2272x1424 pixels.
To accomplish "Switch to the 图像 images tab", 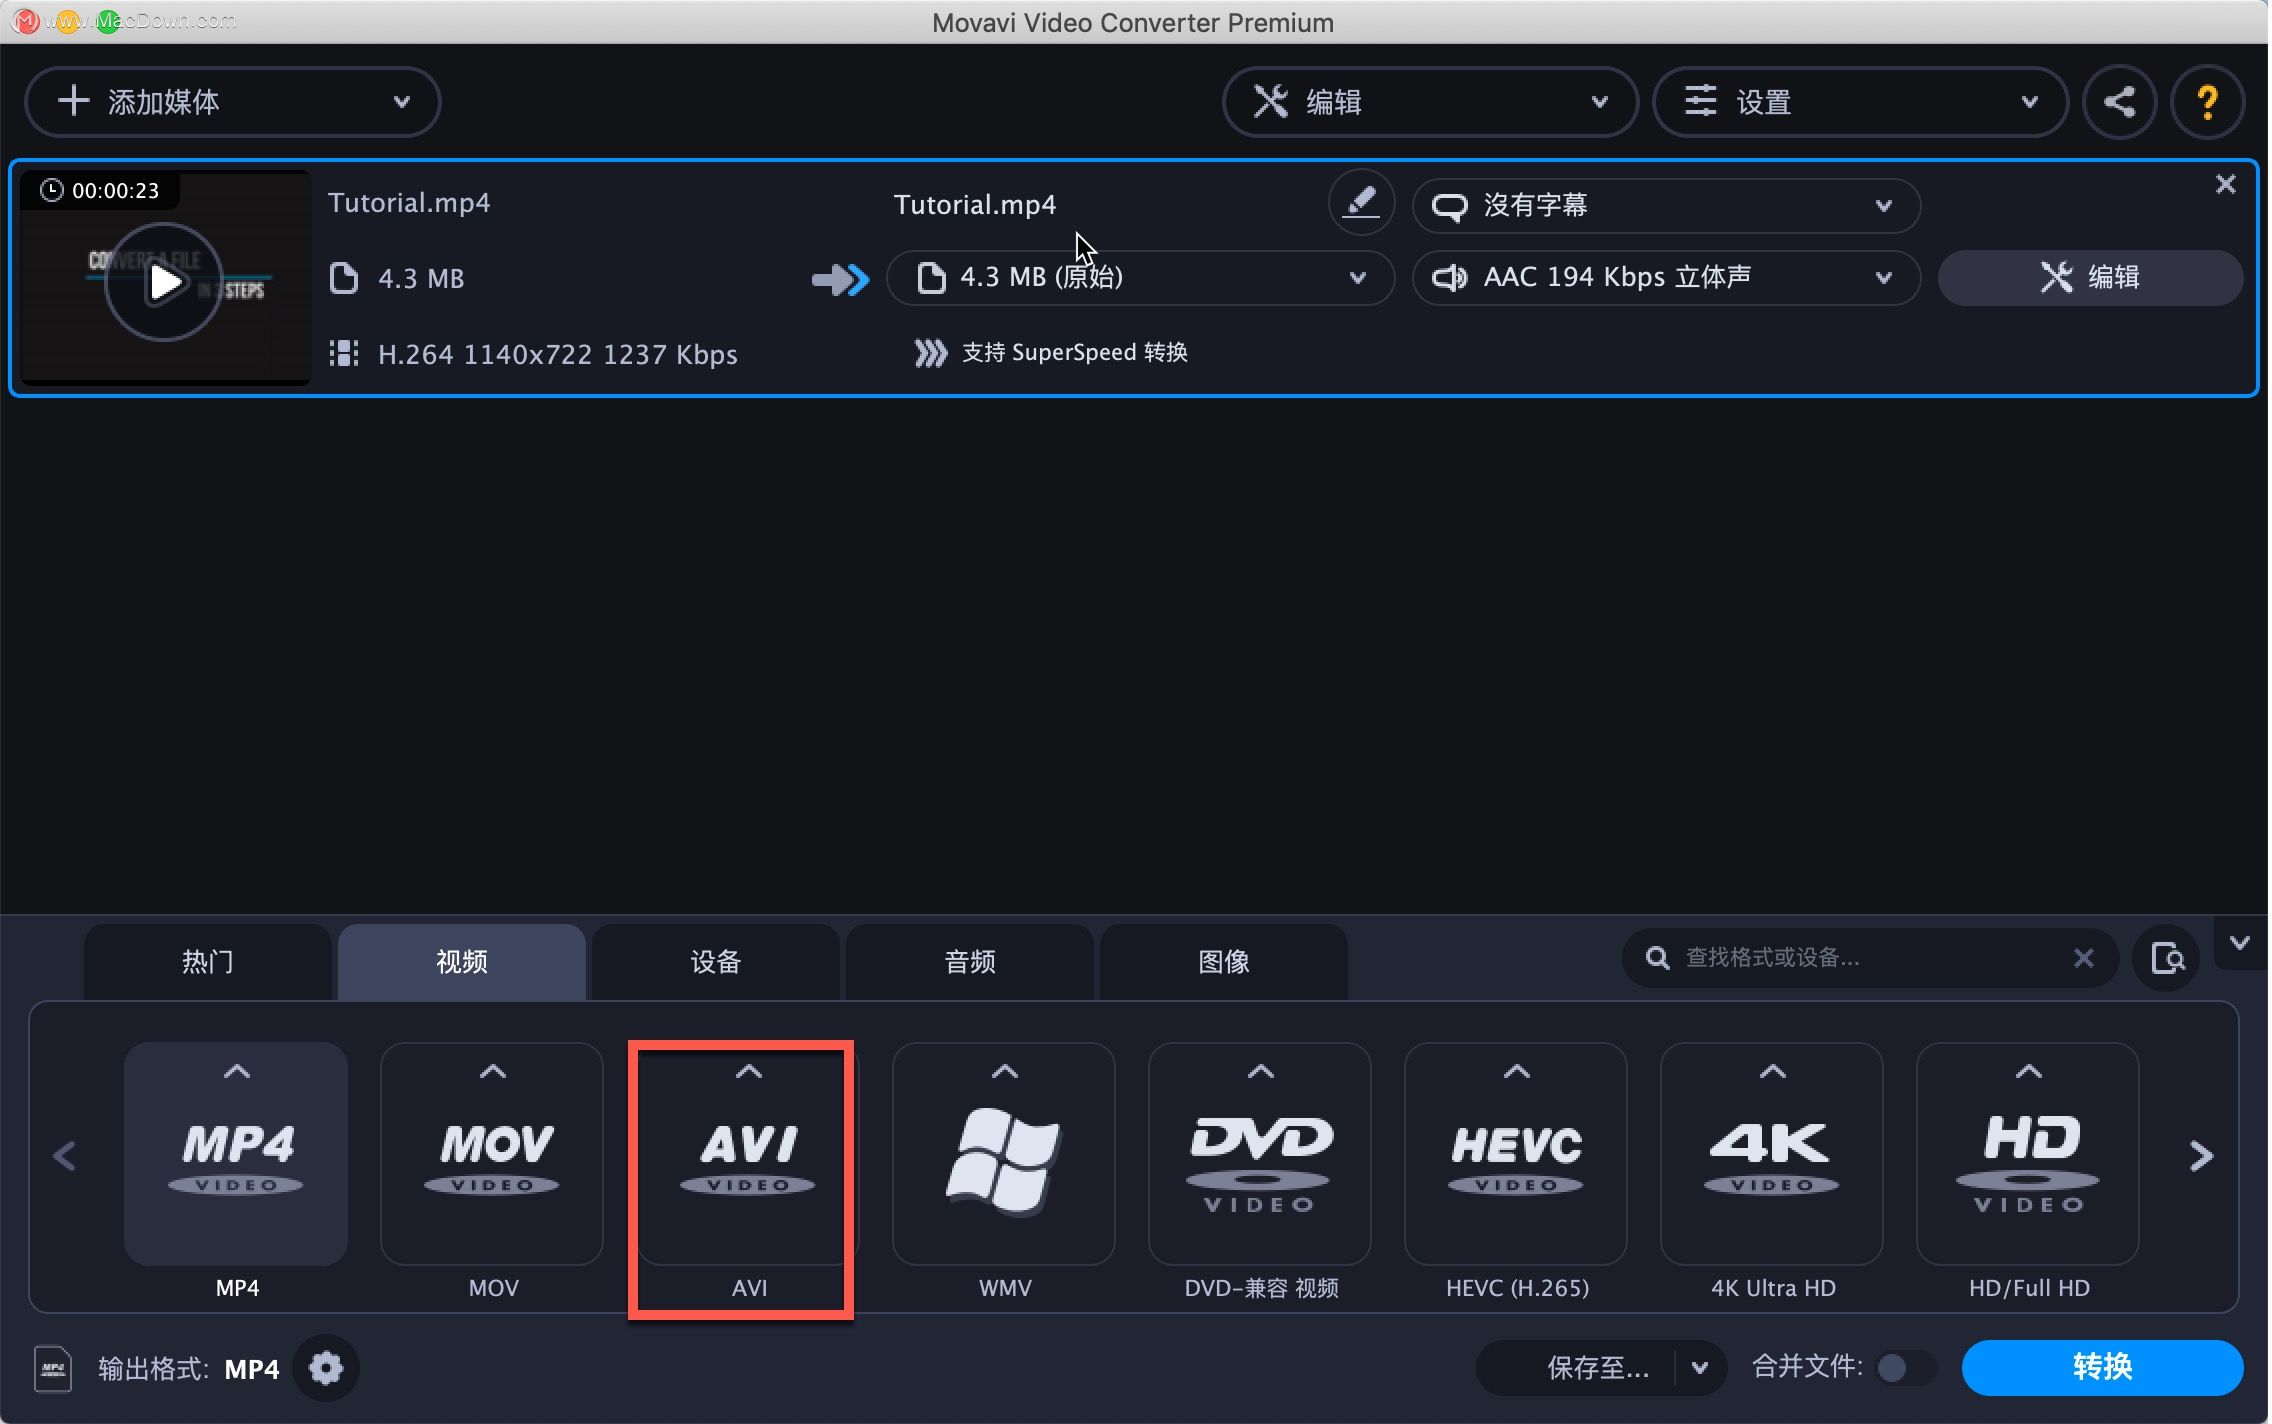I will click(1224, 961).
